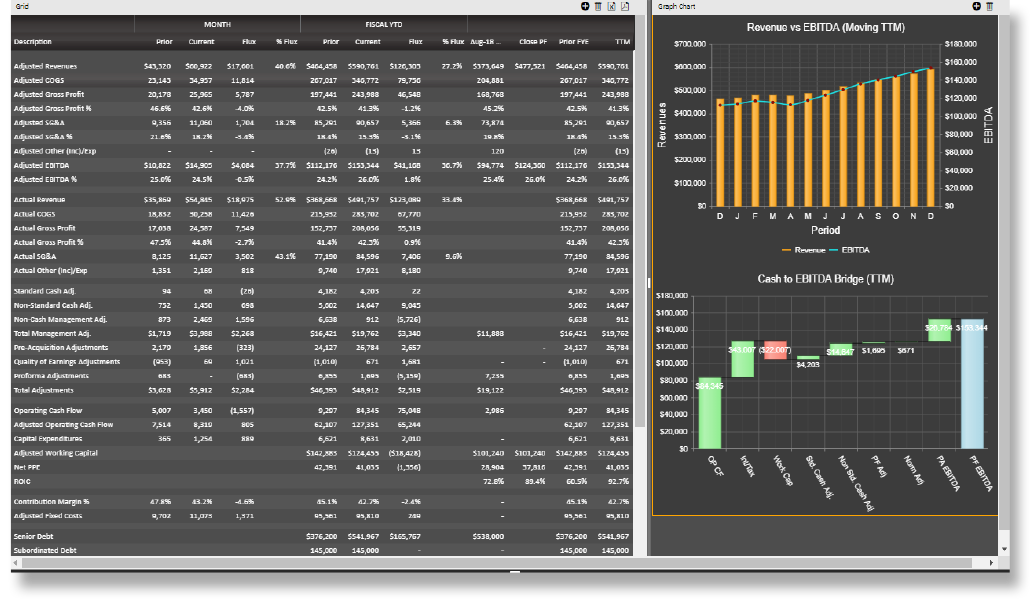Screen dimensions: 1036x604
Task: Export the grid to PDF
Action: pos(625,7)
